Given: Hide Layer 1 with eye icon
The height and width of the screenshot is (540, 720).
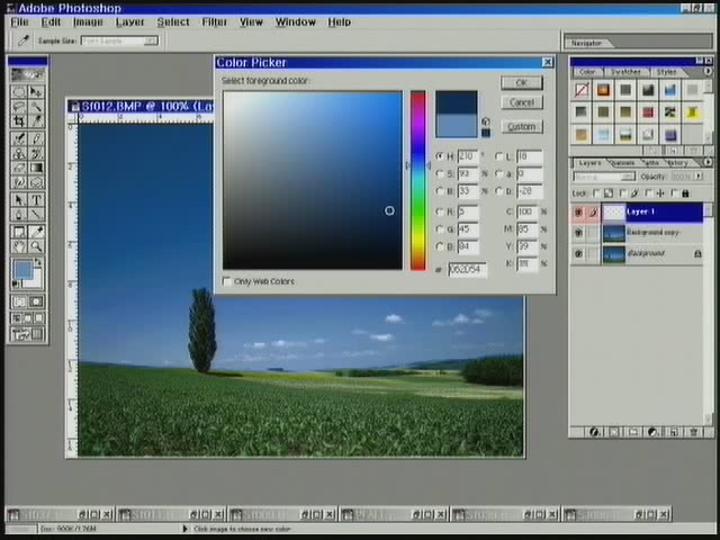Looking at the screenshot, I should point(579,212).
